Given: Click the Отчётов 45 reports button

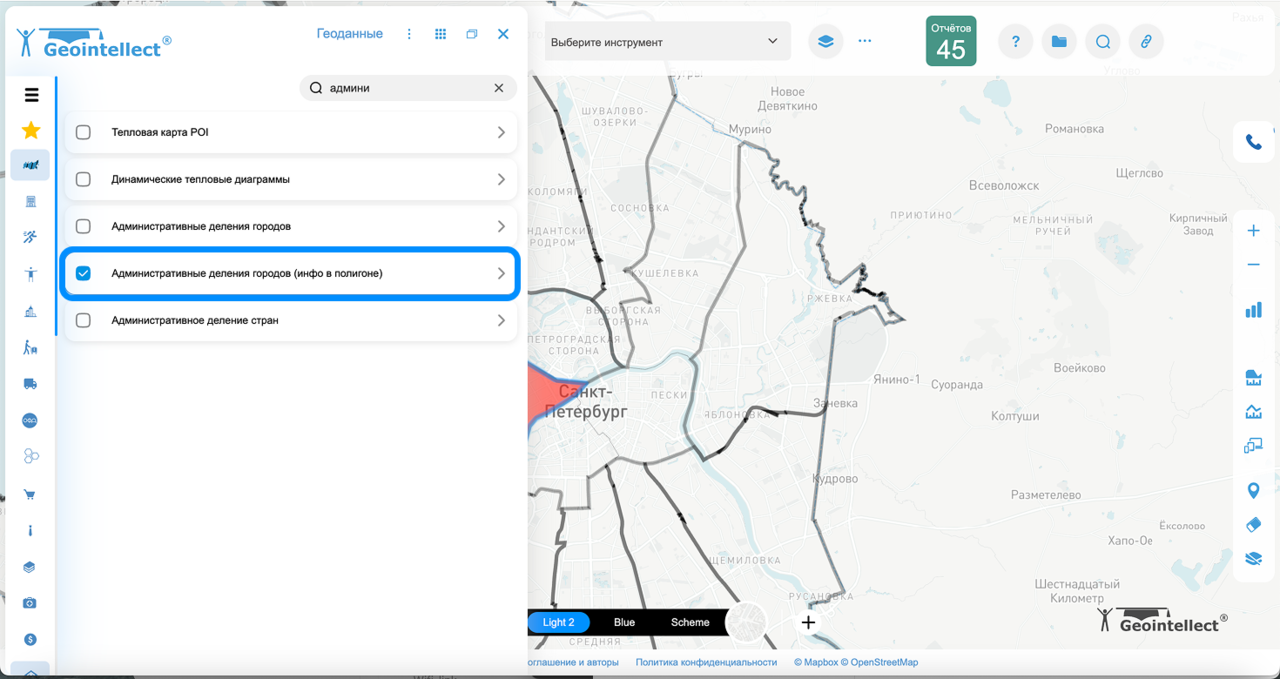Looking at the screenshot, I should click(950, 42).
